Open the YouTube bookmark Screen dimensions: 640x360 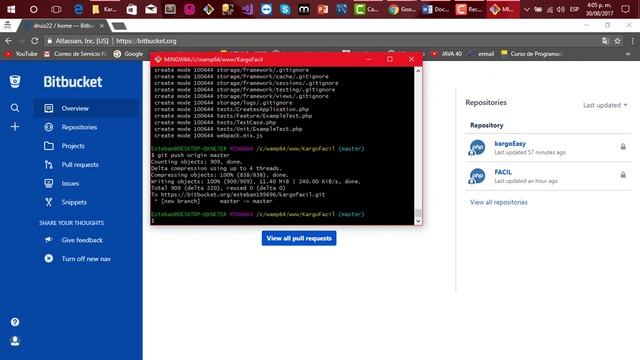[21, 54]
